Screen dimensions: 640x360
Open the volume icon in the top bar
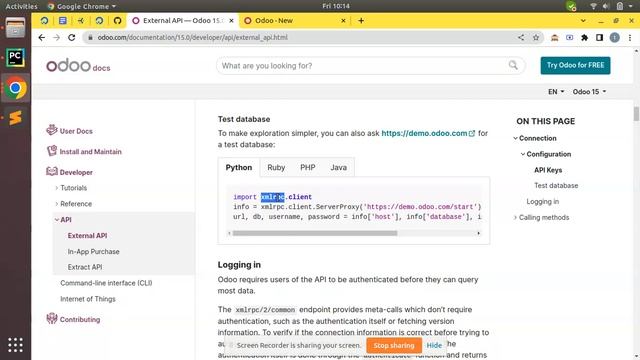tap(606, 6)
